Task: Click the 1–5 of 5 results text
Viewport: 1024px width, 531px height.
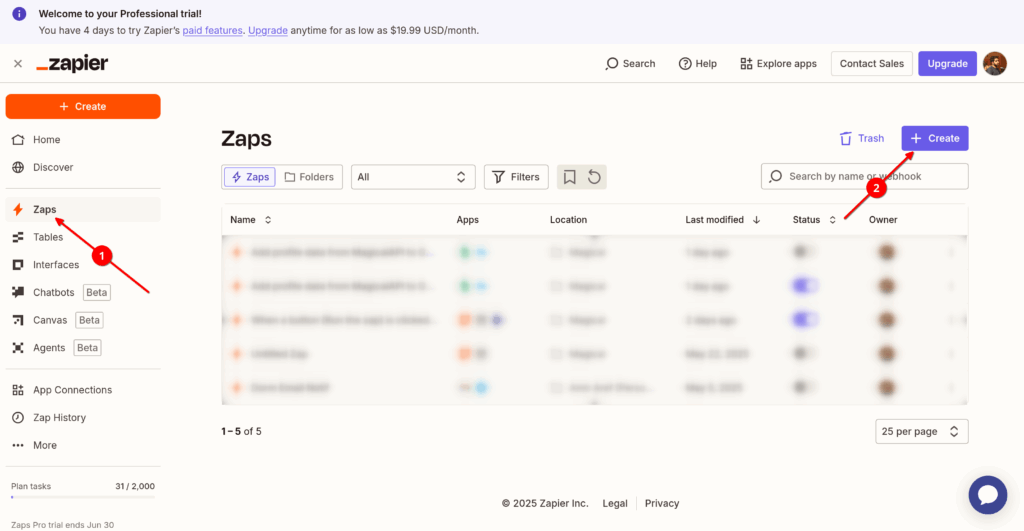Action: (x=241, y=432)
